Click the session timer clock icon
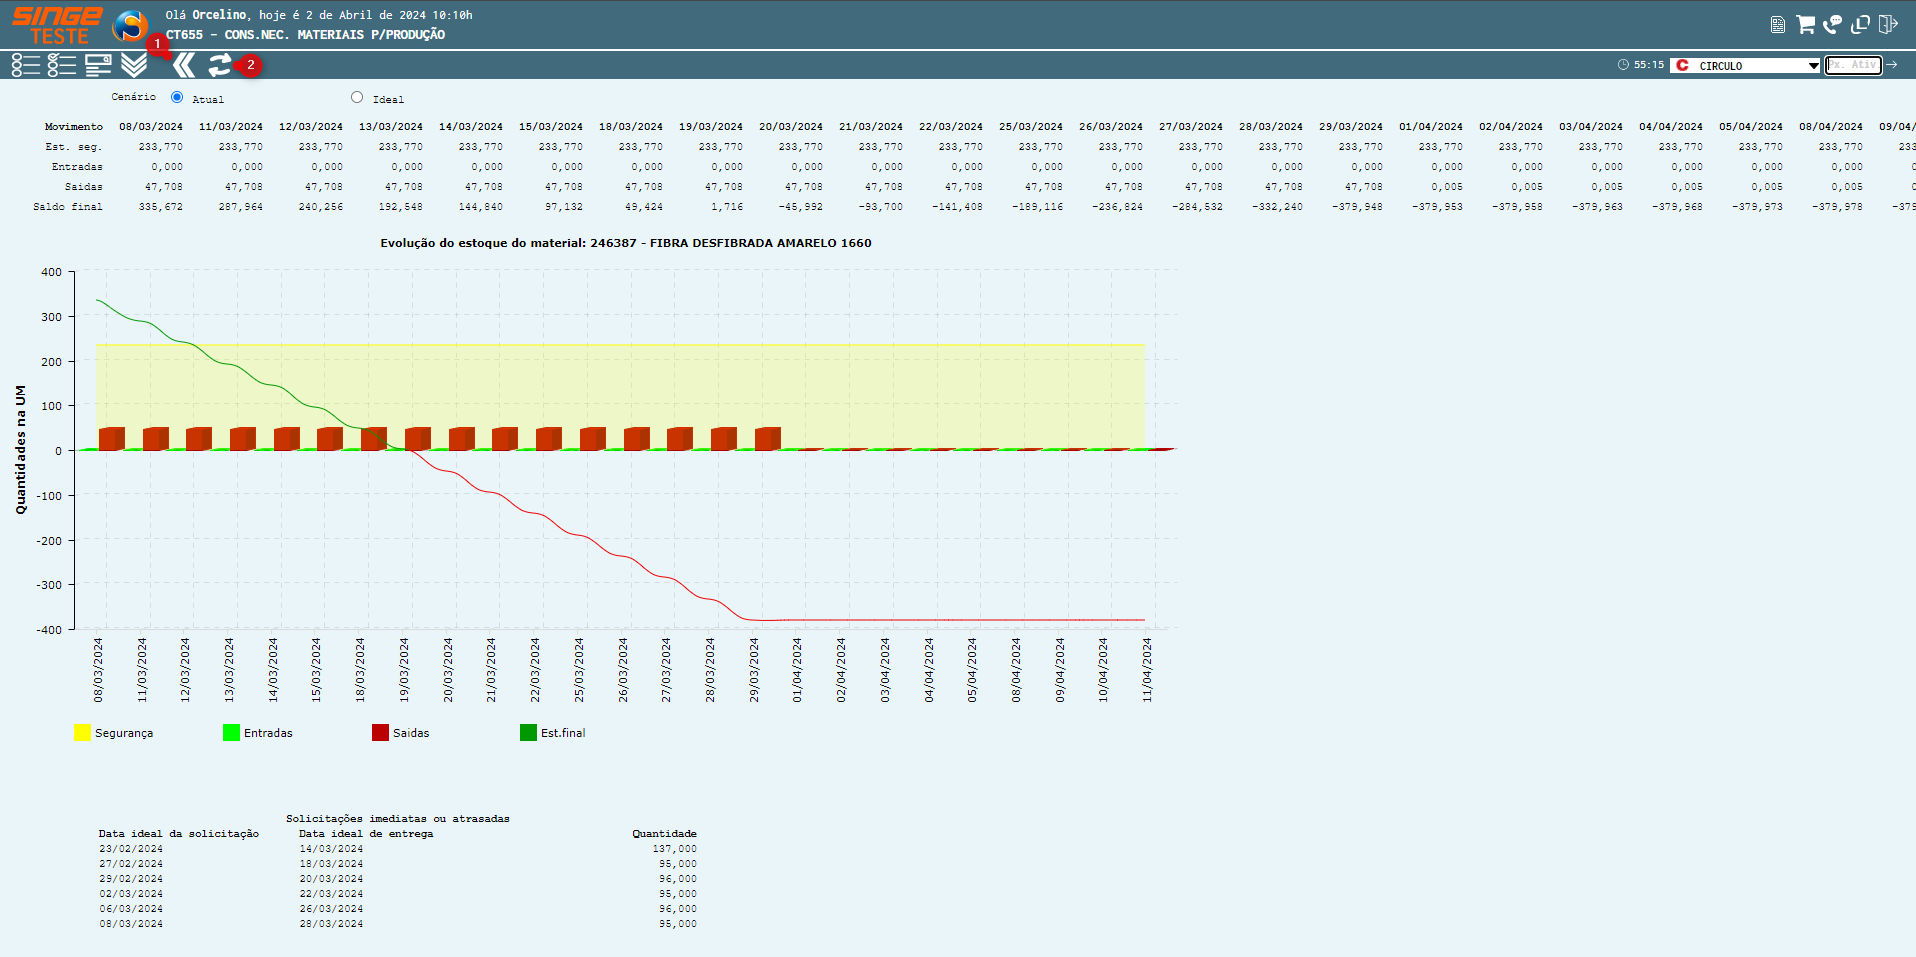The width and height of the screenshot is (1916, 957). click(x=1623, y=65)
